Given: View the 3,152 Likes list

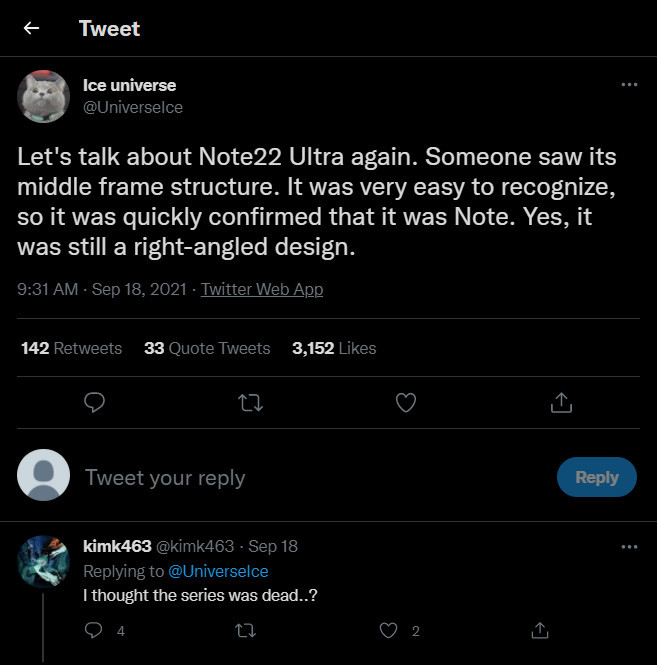Looking at the screenshot, I should [x=334, y=348].
